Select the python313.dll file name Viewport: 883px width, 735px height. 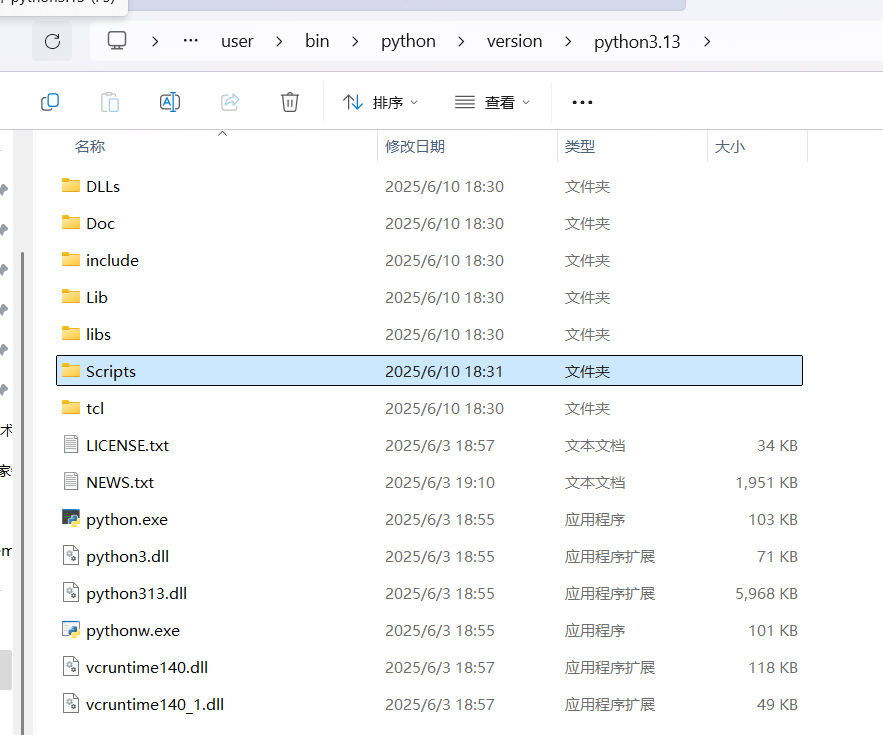136,593
